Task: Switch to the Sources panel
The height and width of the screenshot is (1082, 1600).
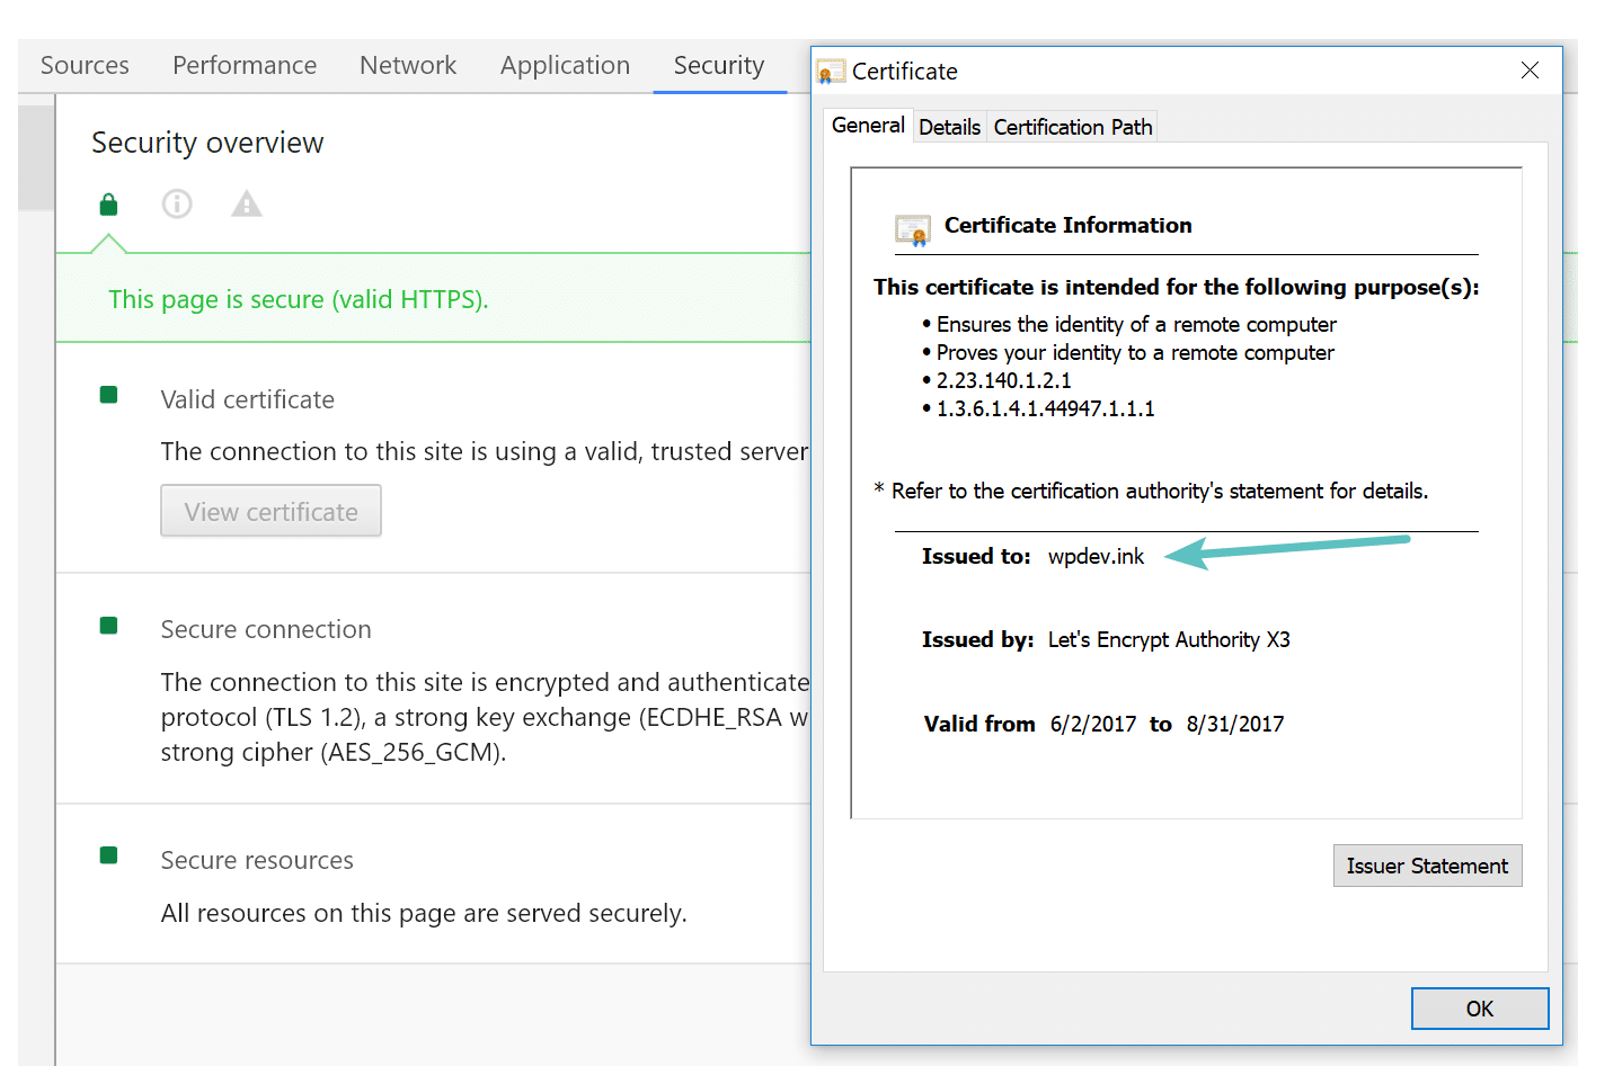Action: point(84,64)
